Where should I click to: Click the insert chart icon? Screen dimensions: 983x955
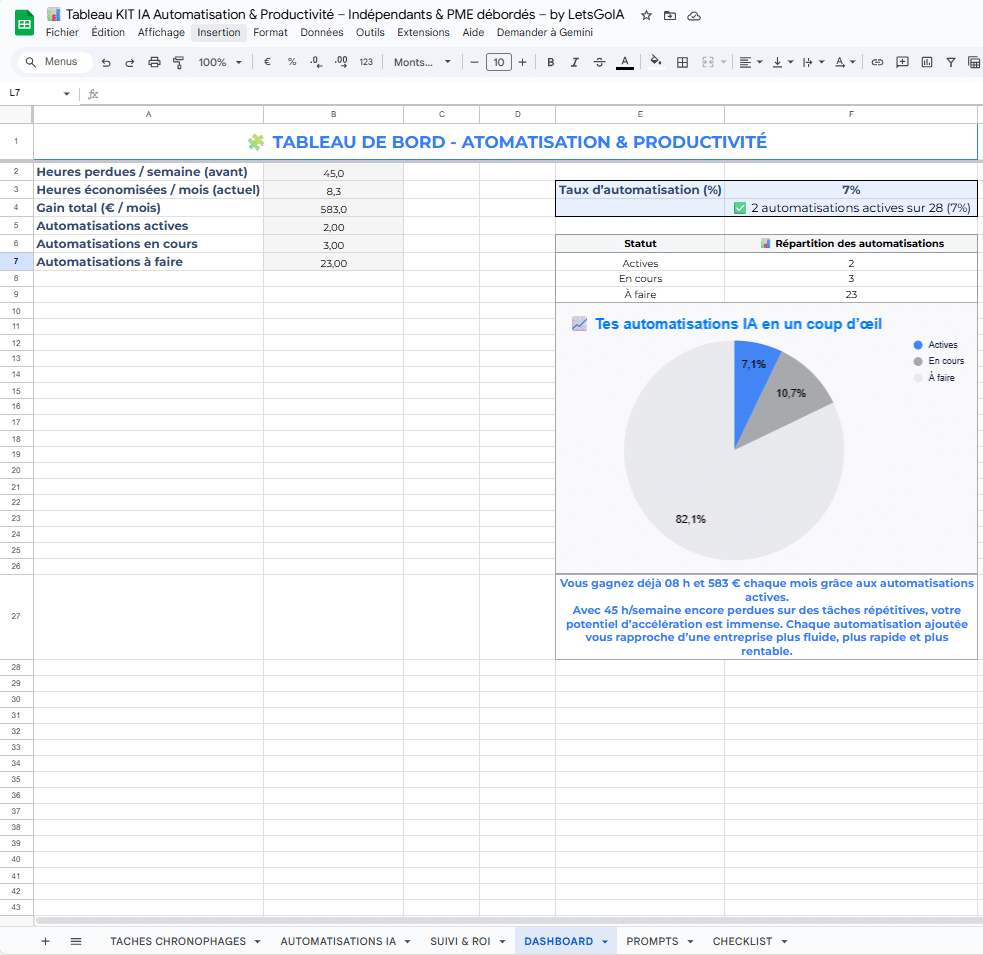pyautogui.click(x=927, y=62)
